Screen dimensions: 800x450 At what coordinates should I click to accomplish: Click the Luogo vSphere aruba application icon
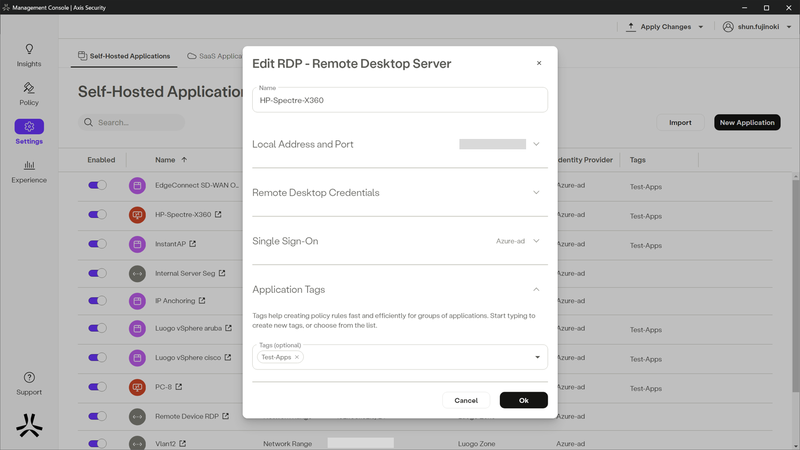[137, 329]
